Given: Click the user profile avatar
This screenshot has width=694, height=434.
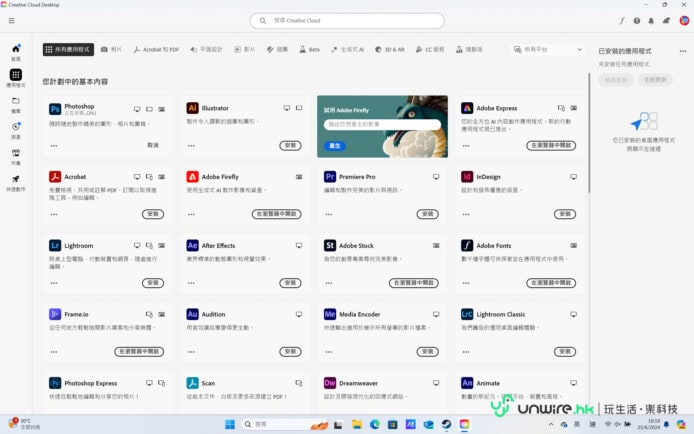Looking at the screenshot, I should click(x=683, y=20).
